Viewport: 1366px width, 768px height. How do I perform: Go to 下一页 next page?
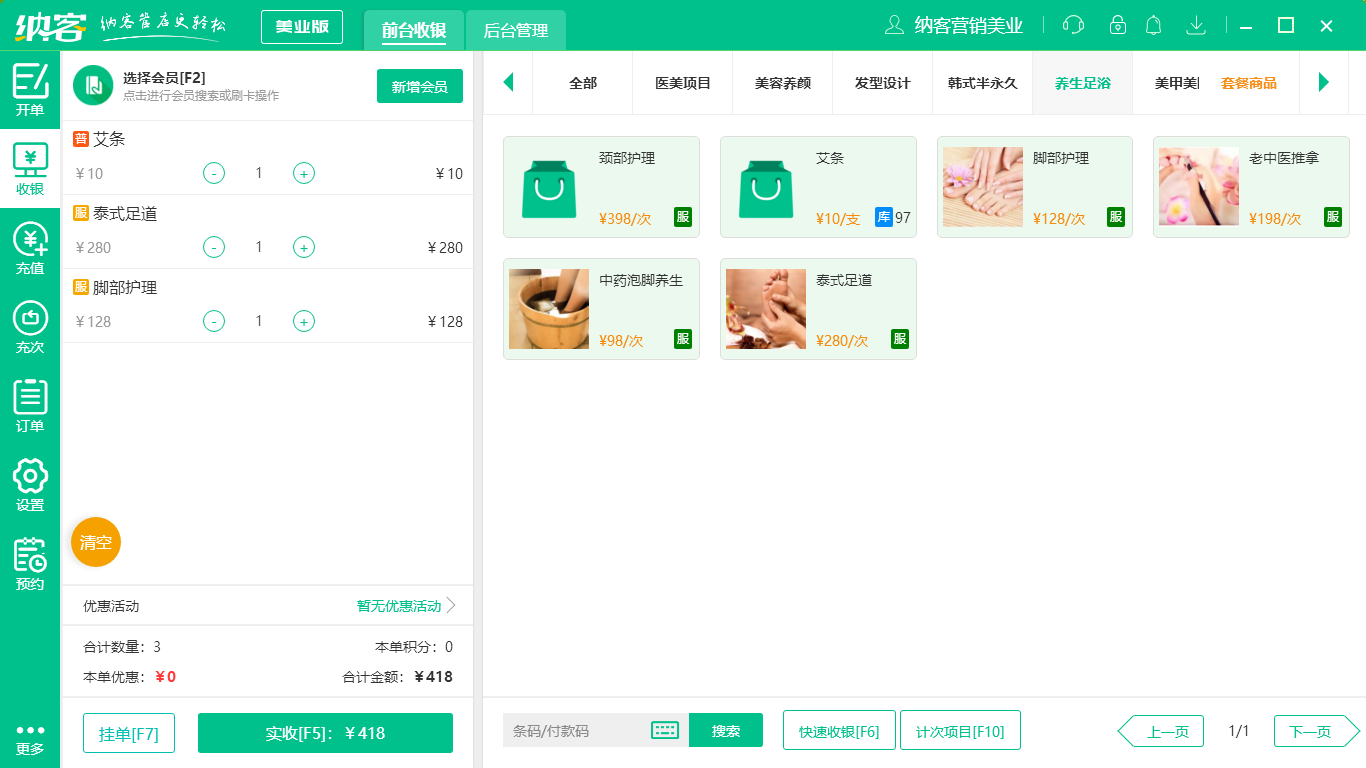(1317, 731)
